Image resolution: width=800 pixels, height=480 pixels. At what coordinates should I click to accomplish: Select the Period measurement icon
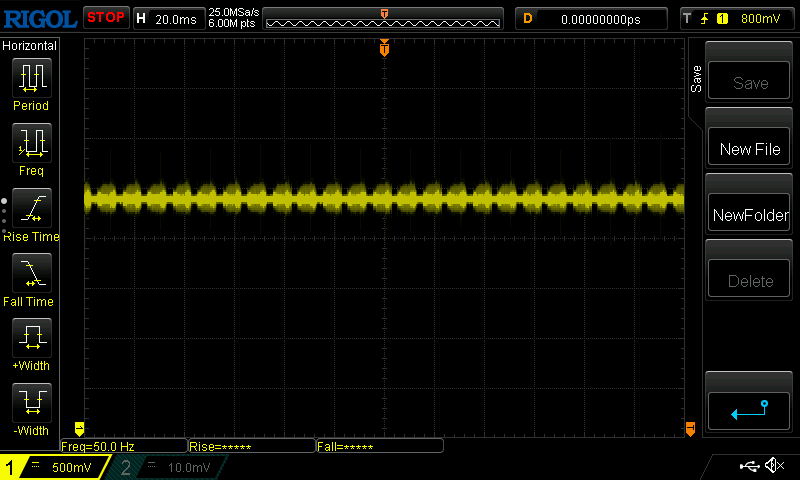coord(32,78)
